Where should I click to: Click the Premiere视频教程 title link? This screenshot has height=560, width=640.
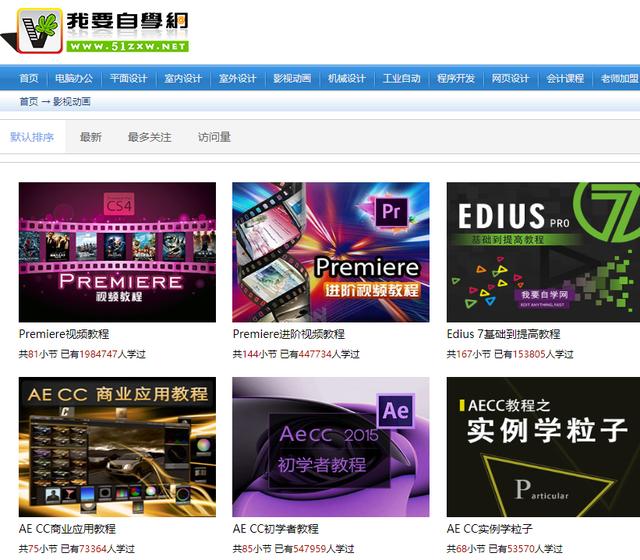click(64, 334)
